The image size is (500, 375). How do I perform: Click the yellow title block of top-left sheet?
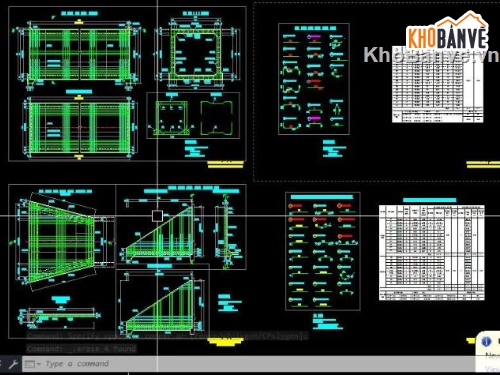pos(226,164)
